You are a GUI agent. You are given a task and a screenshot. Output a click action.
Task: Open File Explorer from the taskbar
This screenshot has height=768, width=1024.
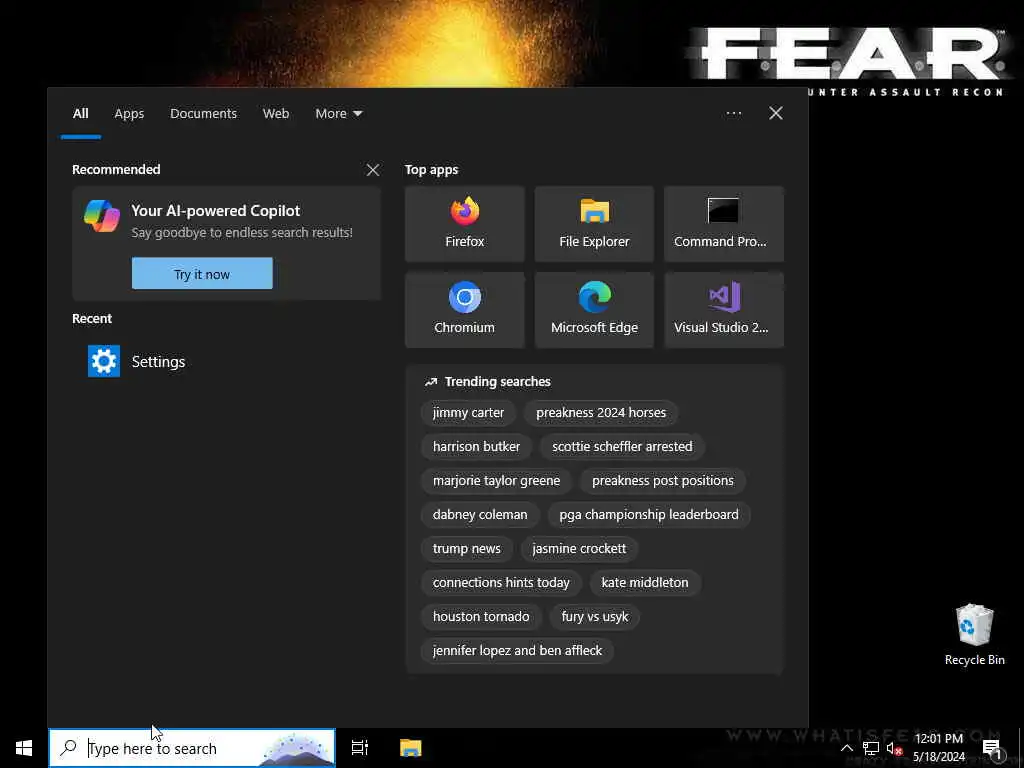411,748
